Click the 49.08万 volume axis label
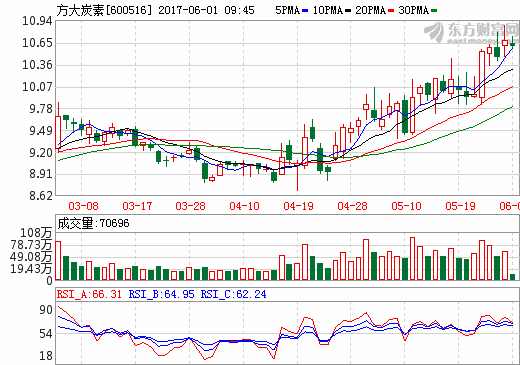This screenshot has height=365, width=520. (31, 257)
